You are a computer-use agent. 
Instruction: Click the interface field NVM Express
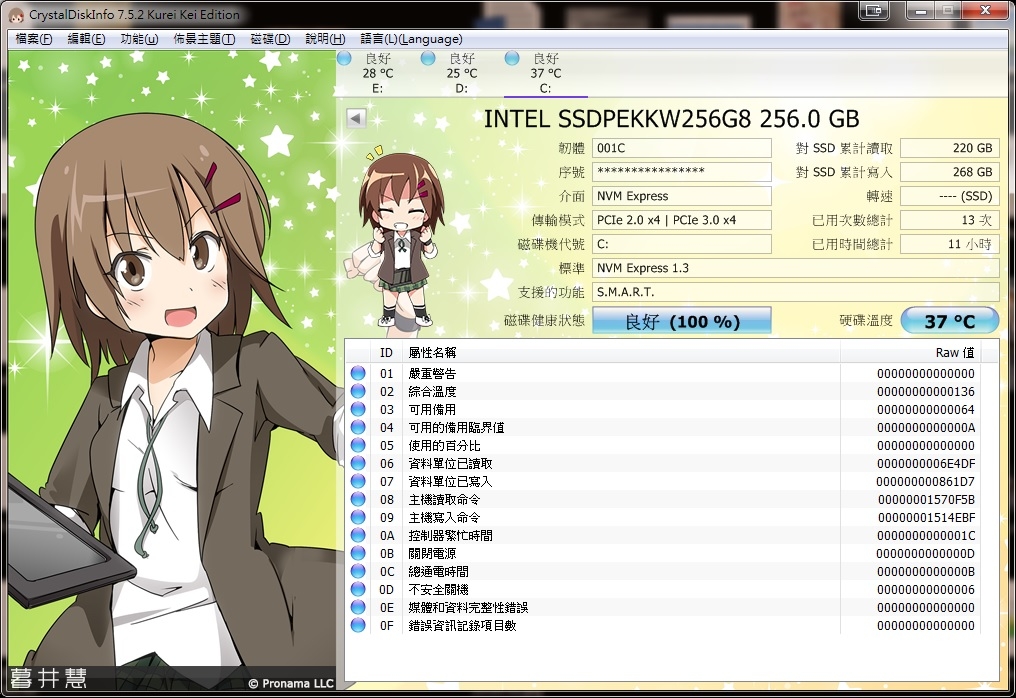point(682,196)
